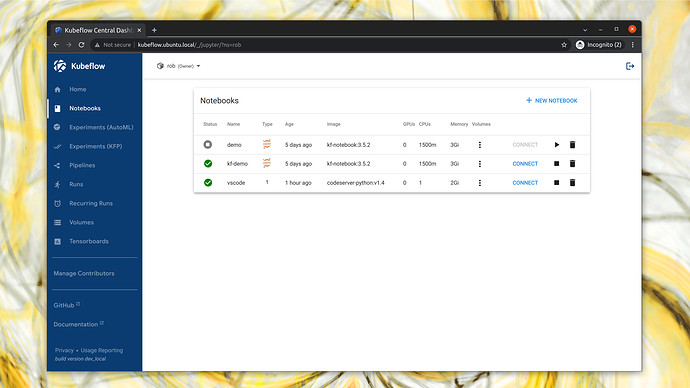Image resolution: width=690 pixels, height=388 pixels.
Task: Open Manage Contributors
Action: click(x=84, y=273)
